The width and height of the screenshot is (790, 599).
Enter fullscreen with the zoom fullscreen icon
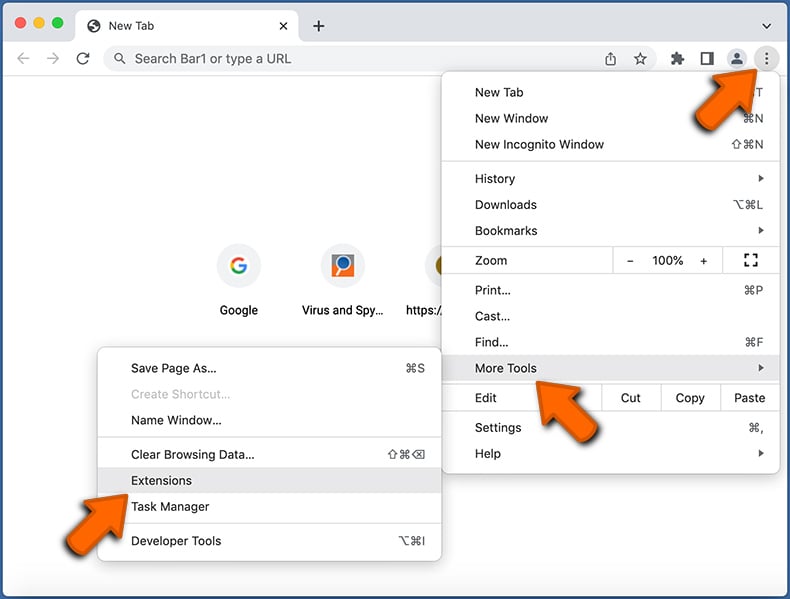tap(751, 260)
